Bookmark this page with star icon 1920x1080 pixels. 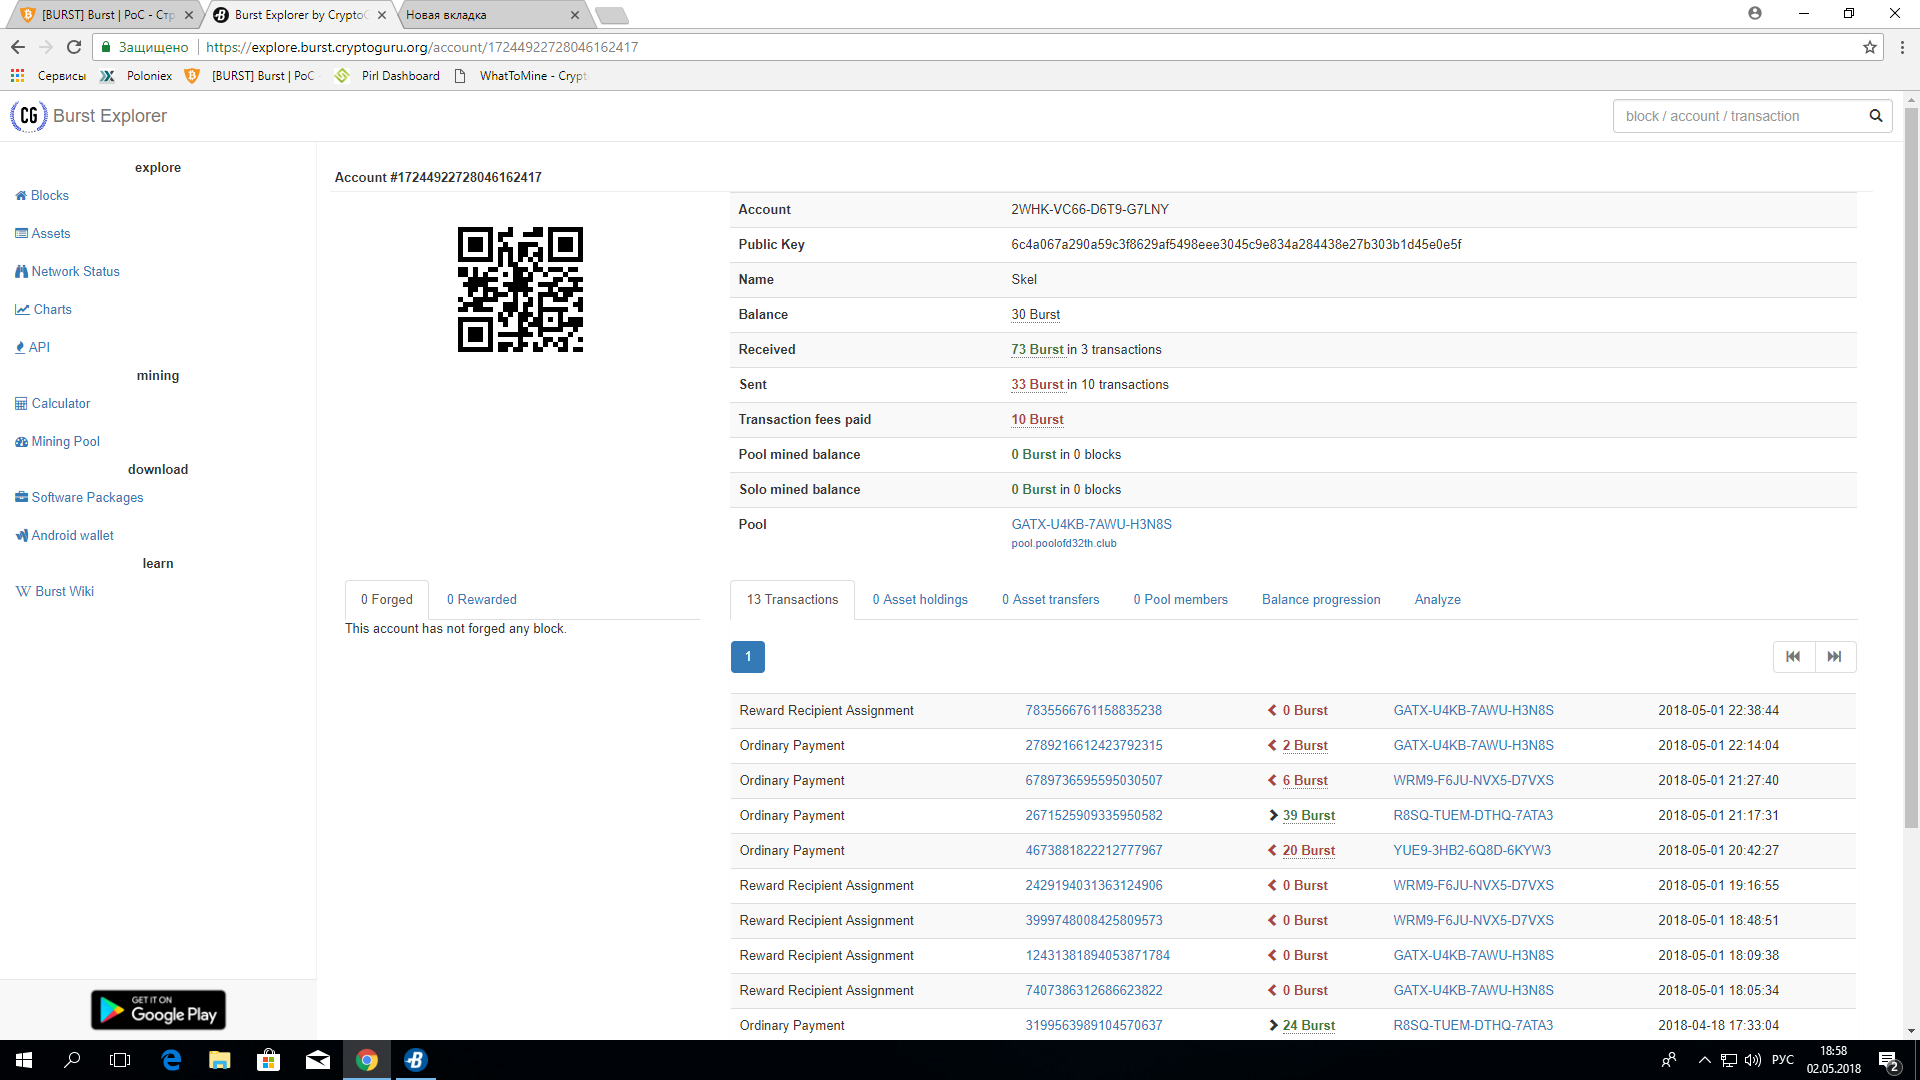pyautogui.click(x=1869, y=47)
